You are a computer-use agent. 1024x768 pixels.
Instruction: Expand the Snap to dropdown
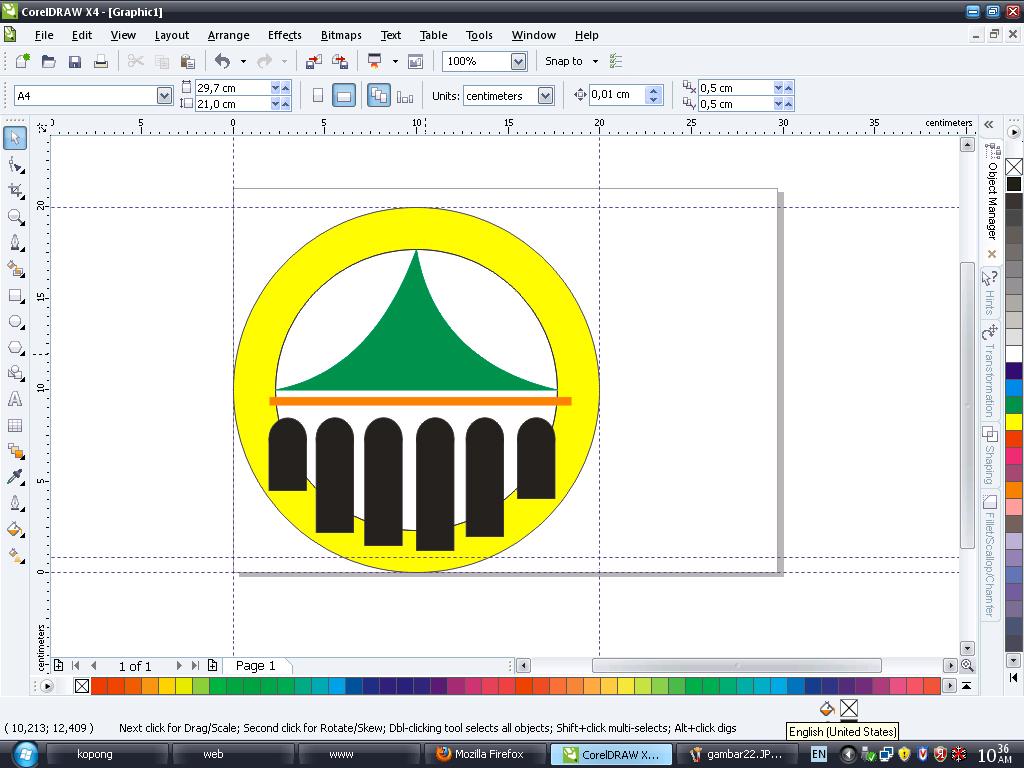tap(595, 61)
